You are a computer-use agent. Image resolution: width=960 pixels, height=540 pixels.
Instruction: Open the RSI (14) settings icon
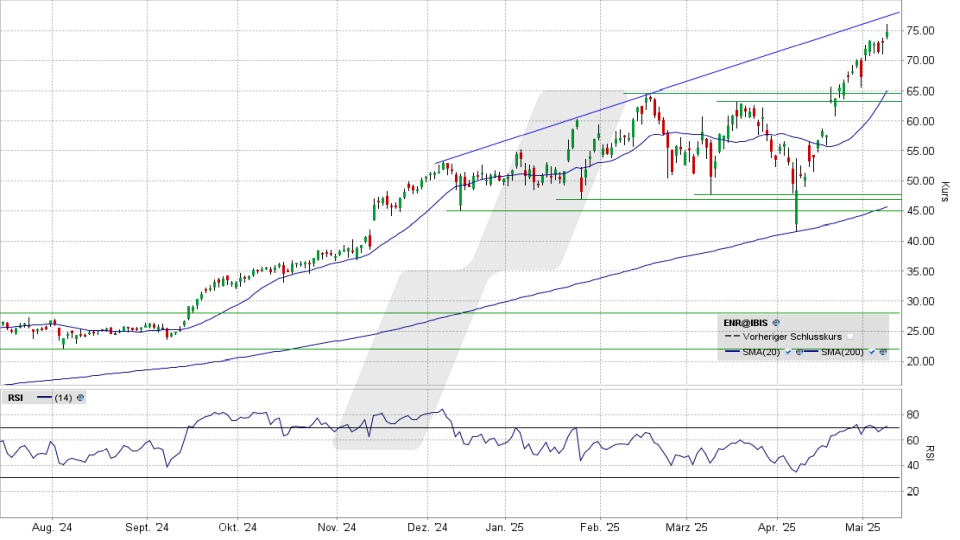tap(81, 398)
